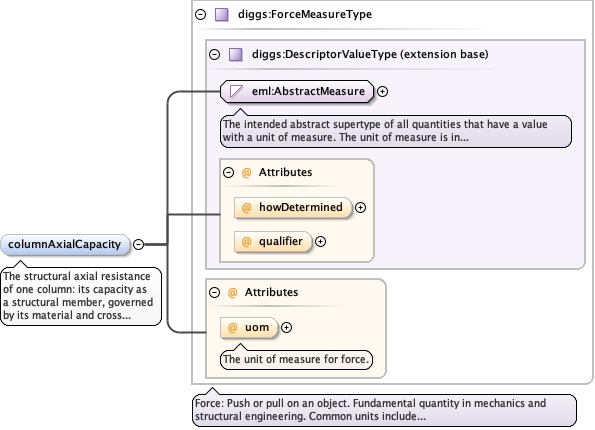Select the qualifier attribute node
This screenshot has width=595, height=430.
273,242
